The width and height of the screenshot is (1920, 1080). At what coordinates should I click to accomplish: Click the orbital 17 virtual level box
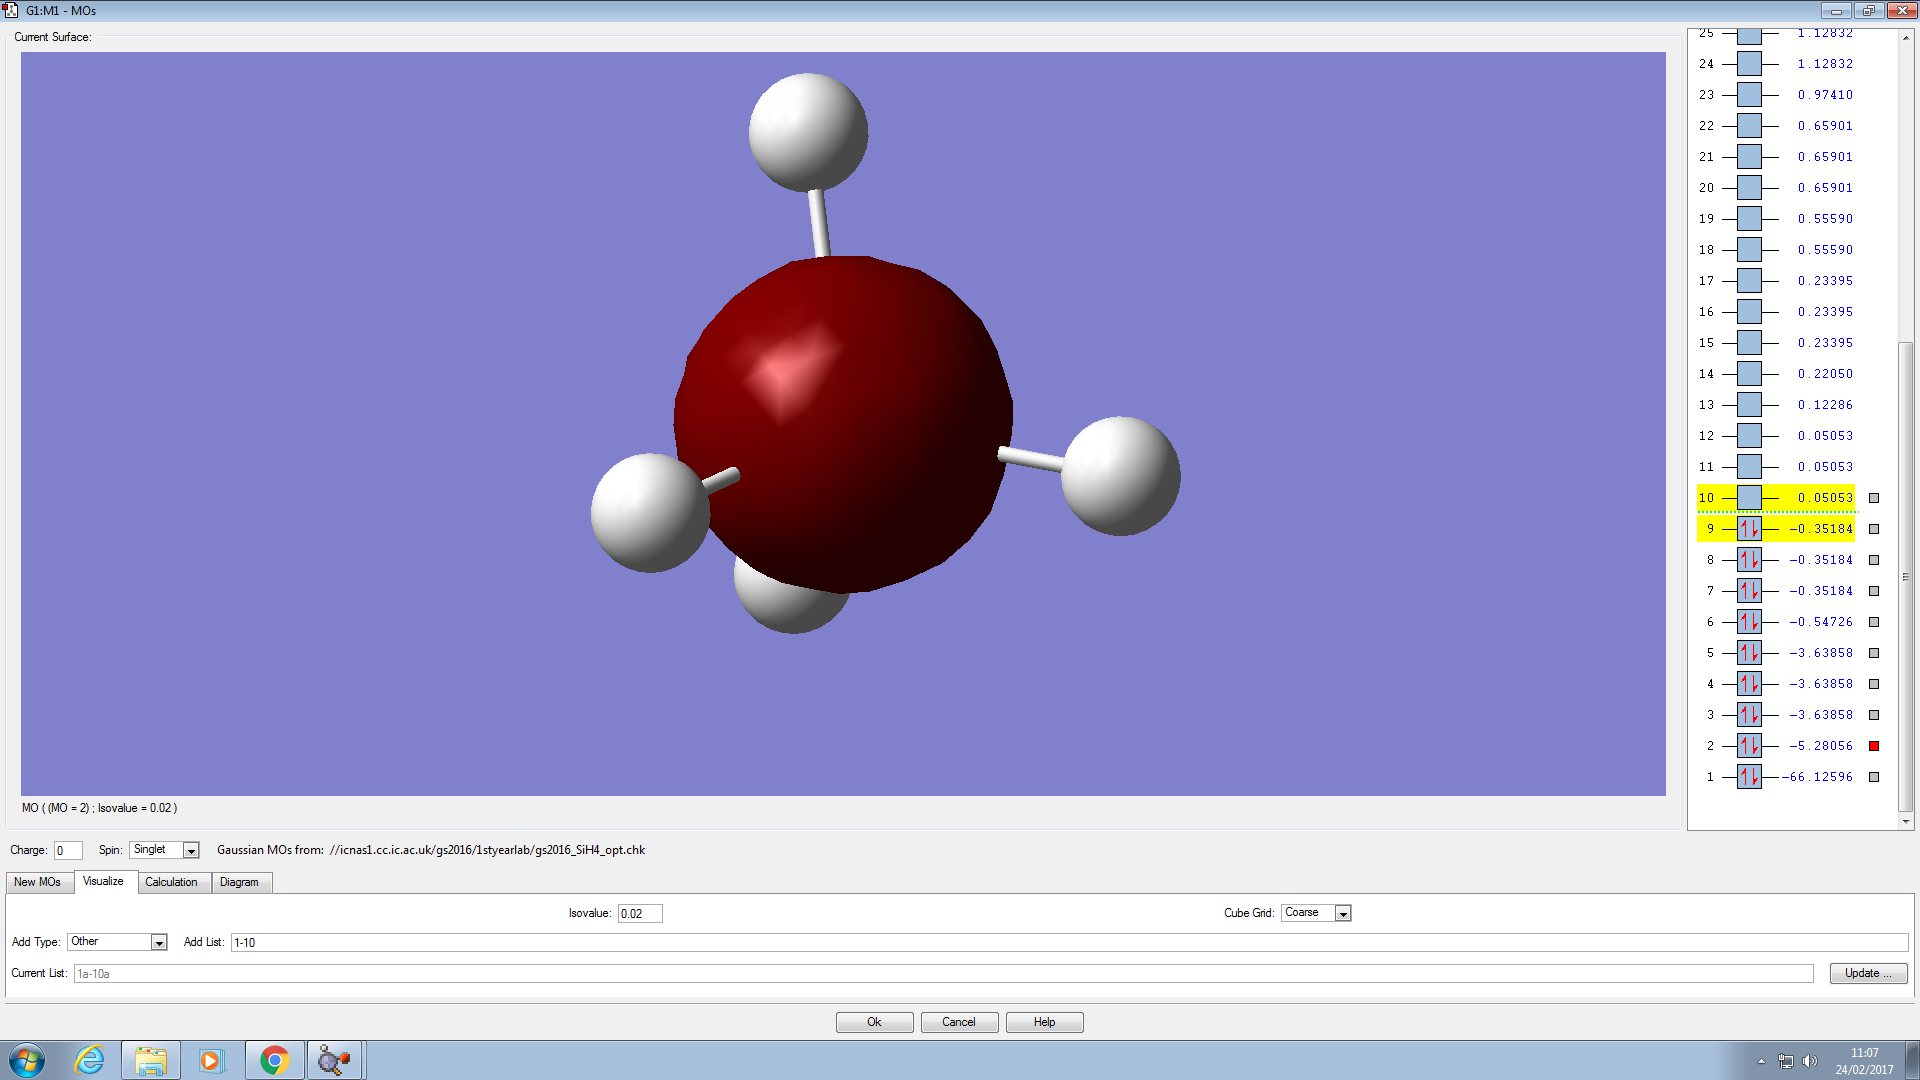point(1749,281)
